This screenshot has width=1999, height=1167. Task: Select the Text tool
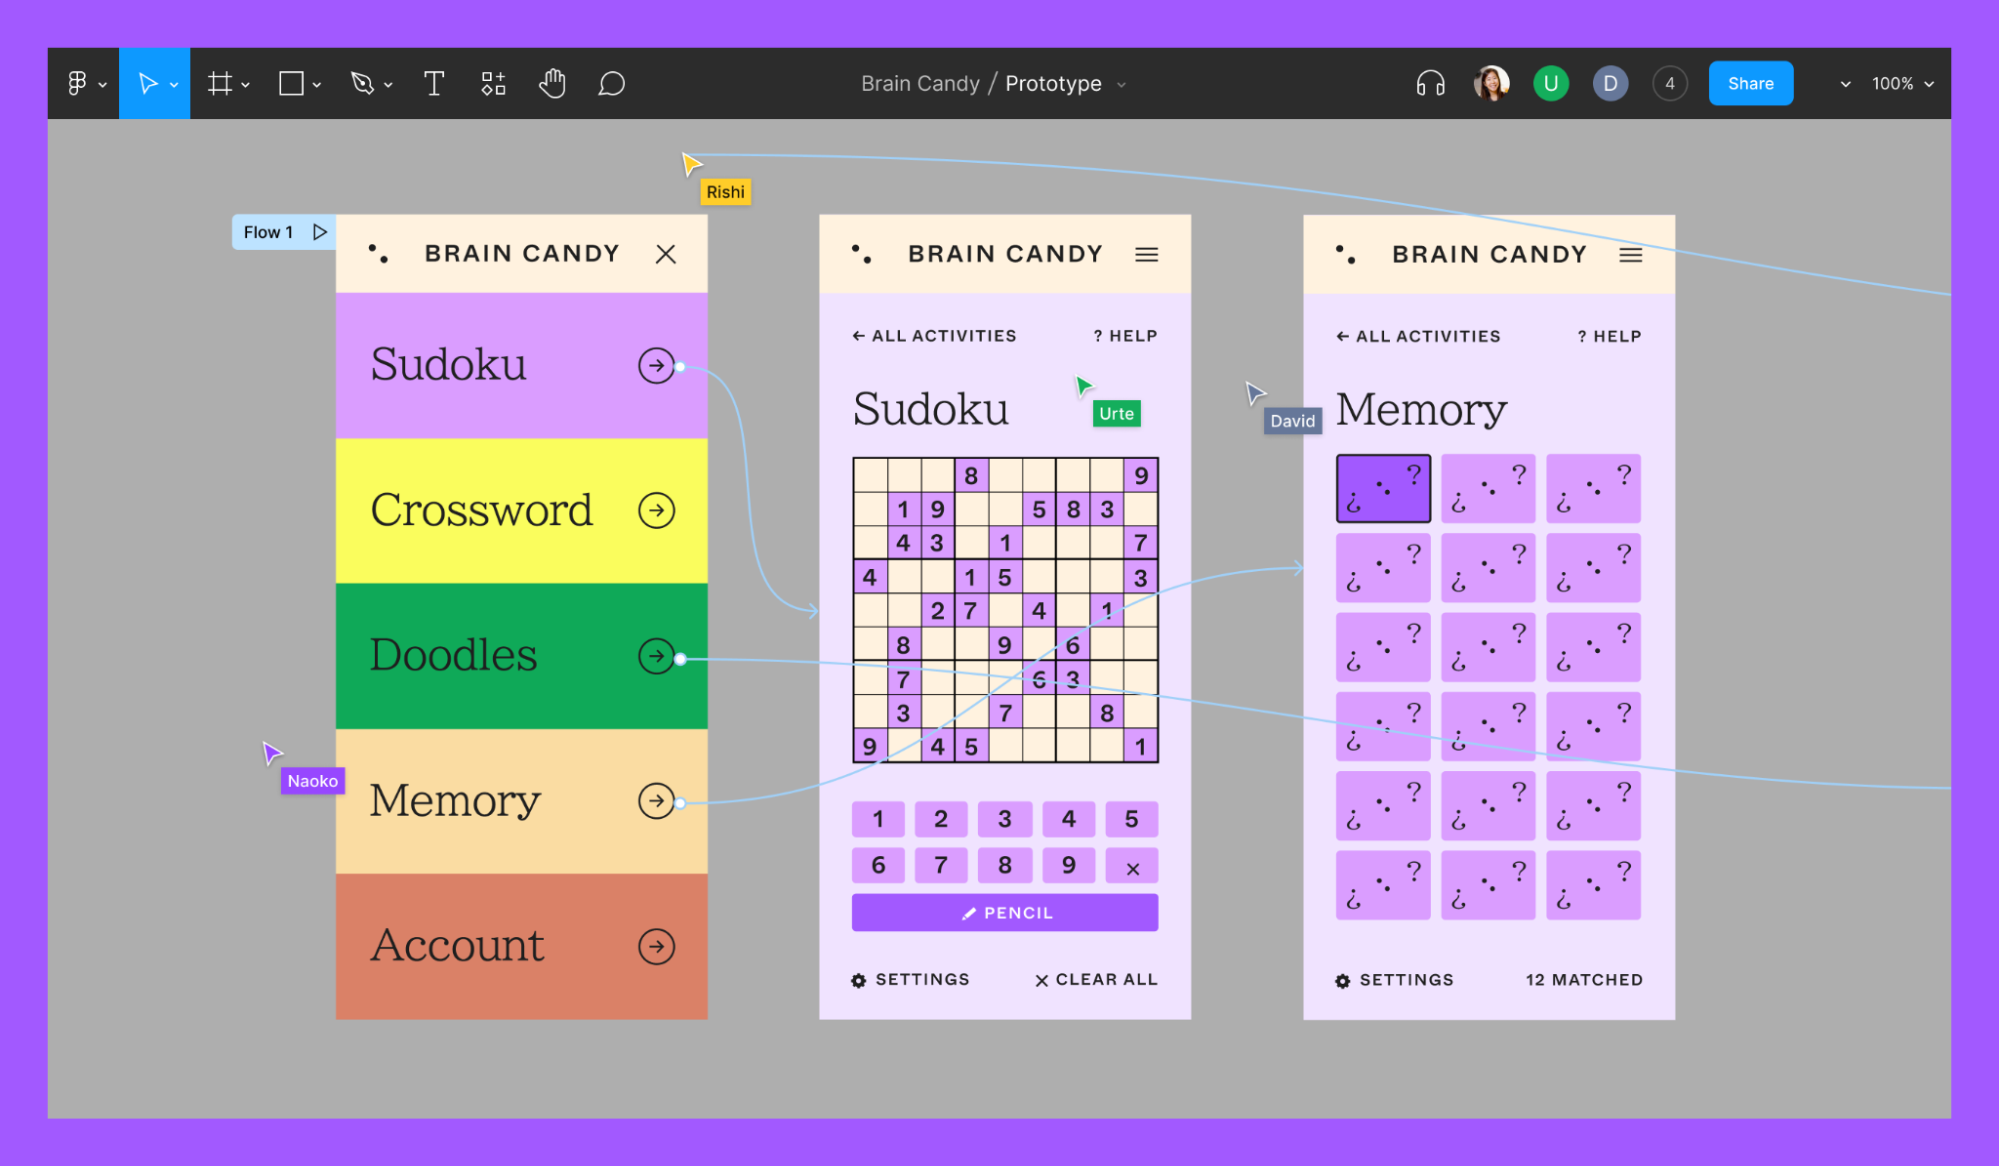point(433,84)
